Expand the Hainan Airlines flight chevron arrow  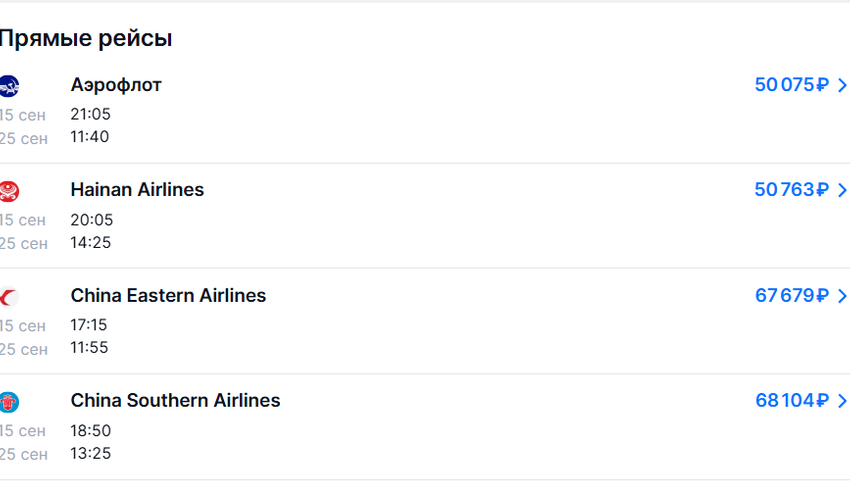click(842, 191)
